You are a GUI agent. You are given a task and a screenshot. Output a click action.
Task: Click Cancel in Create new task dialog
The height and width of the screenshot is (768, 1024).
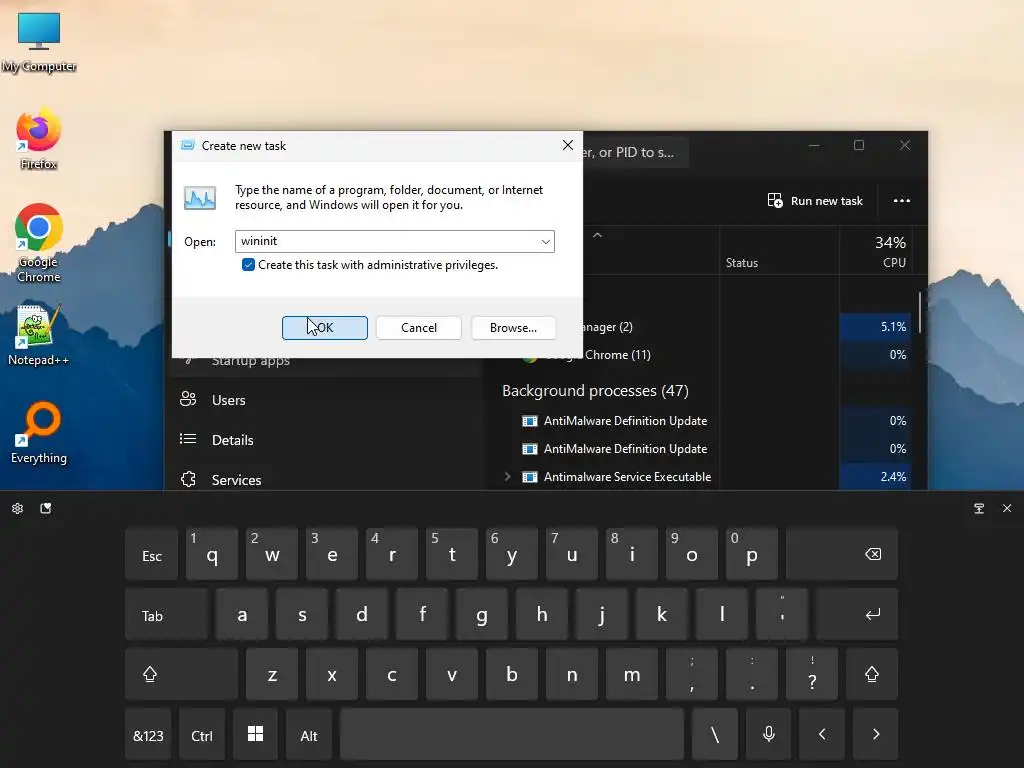coord(419,328)
